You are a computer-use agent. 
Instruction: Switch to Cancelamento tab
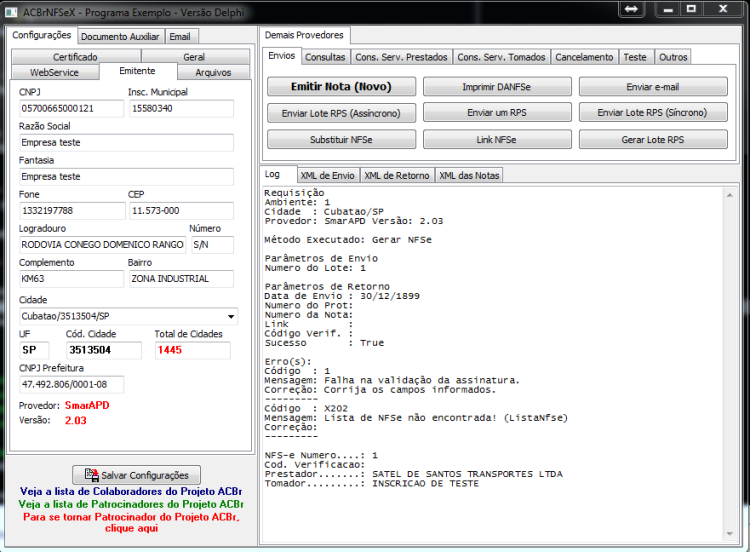point(584,57)
